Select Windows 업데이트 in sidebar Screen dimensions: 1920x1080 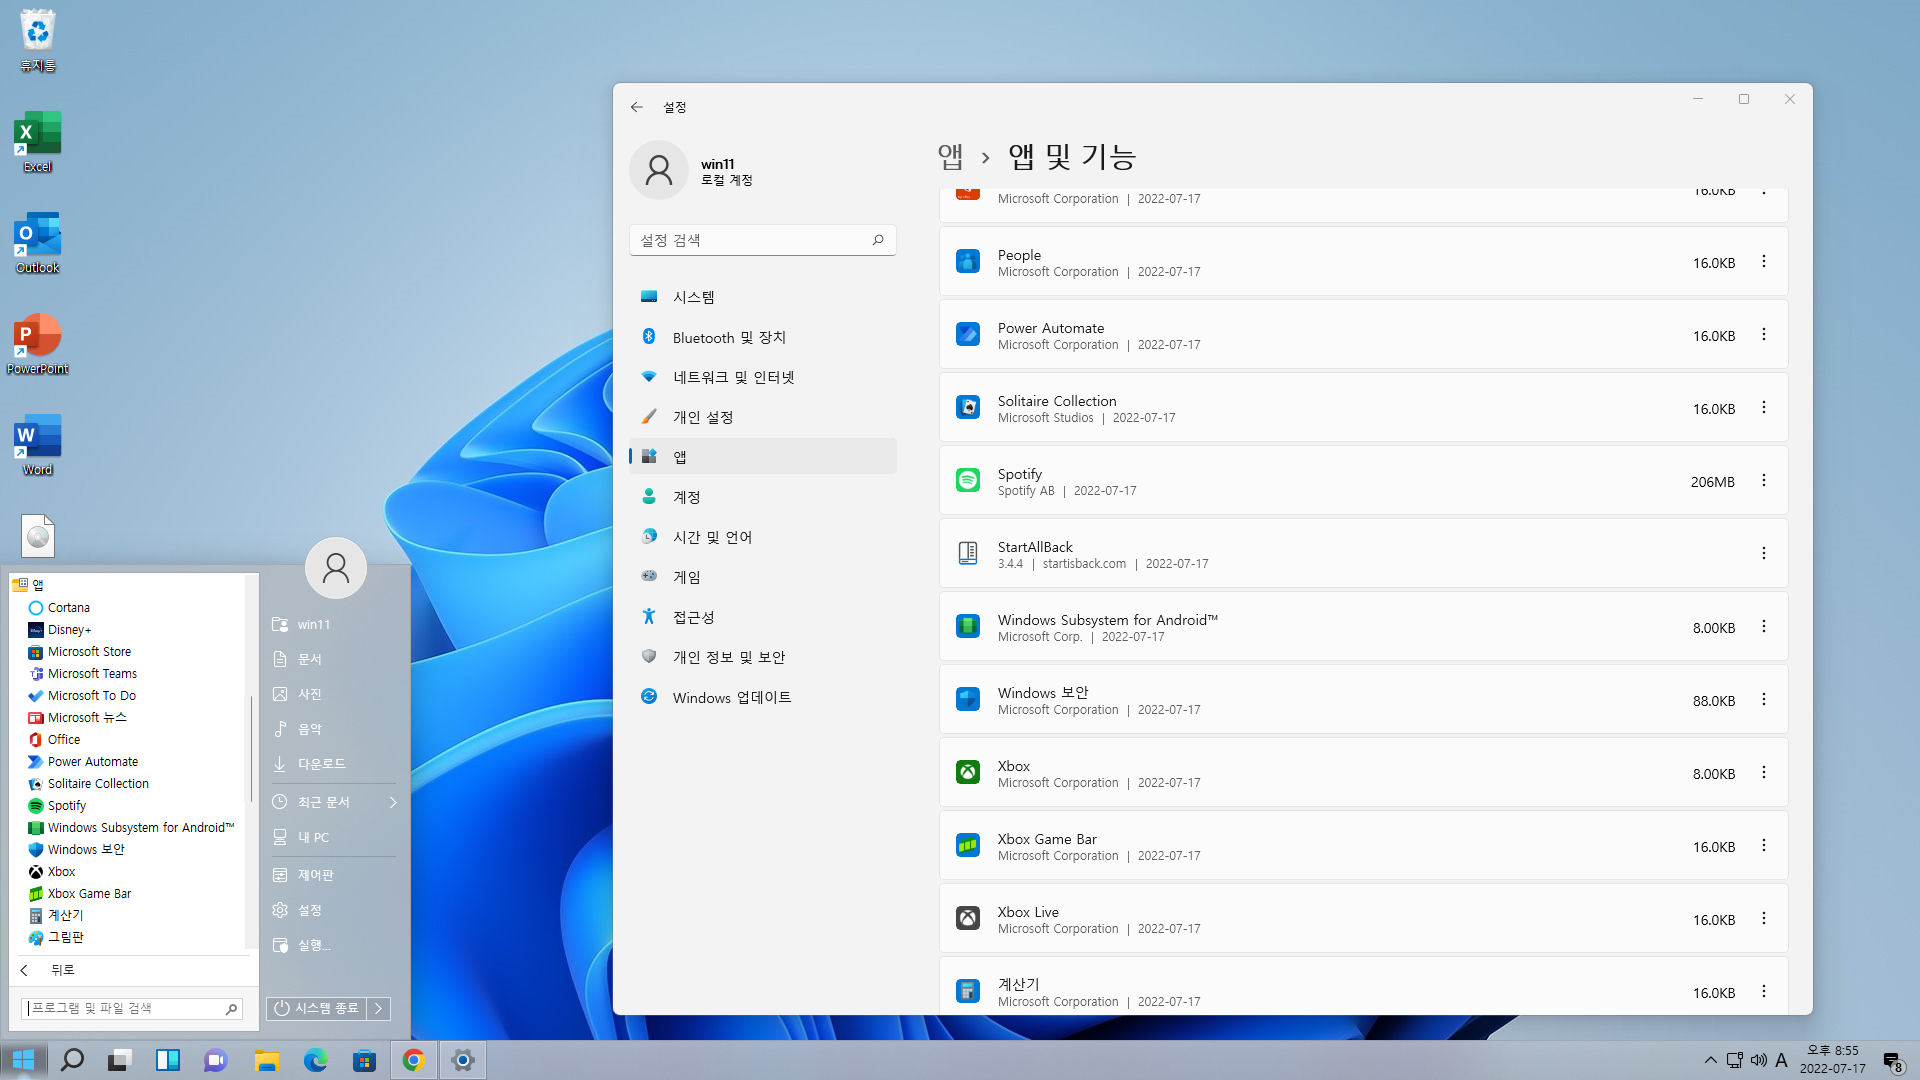click(x=762, y=697)
